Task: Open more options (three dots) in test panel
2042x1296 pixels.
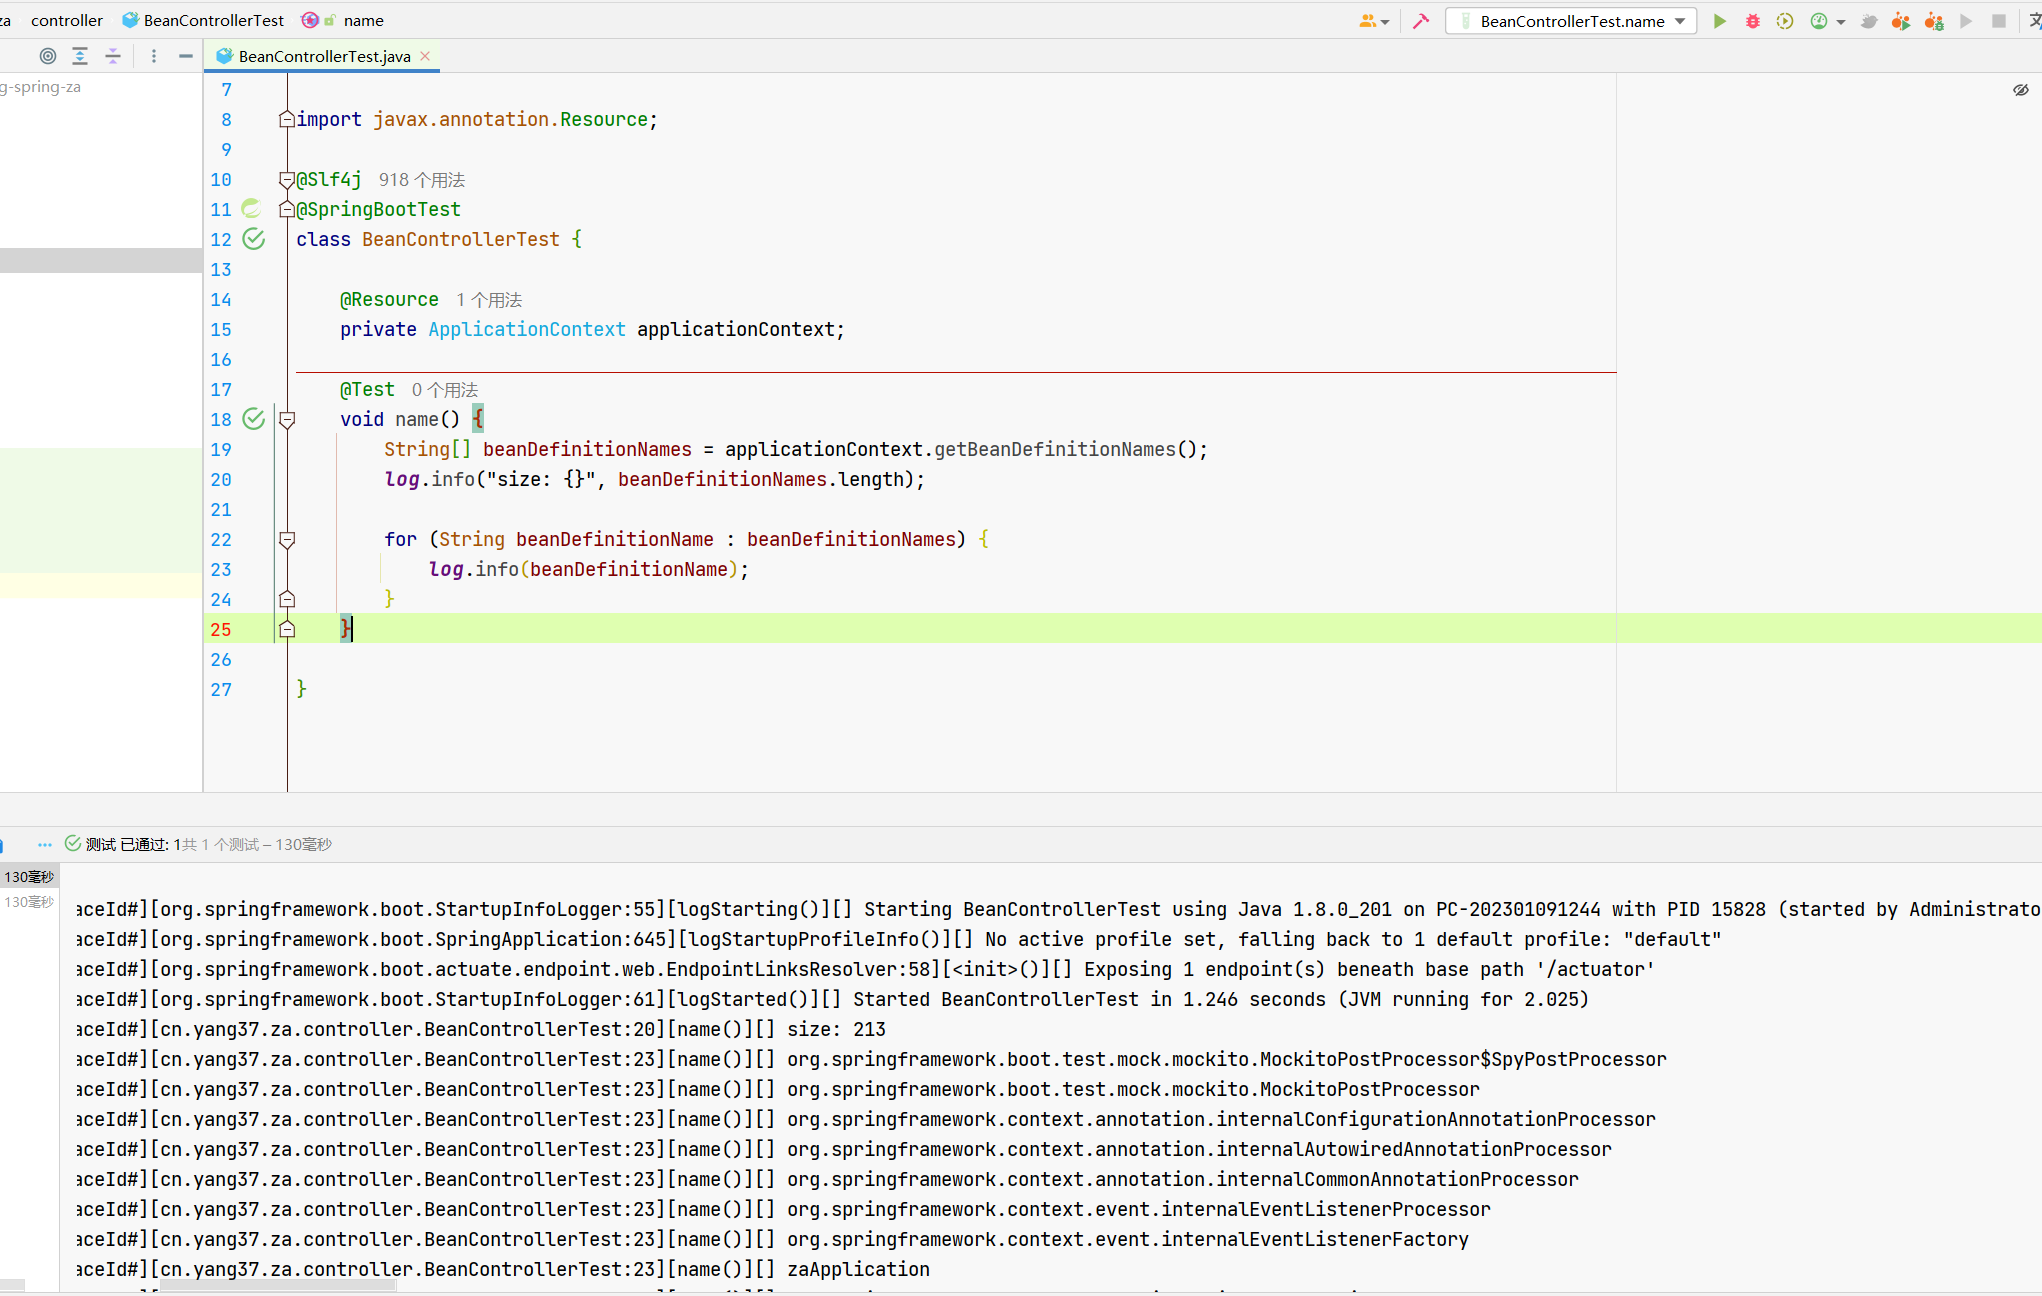Action: [x=45, y=844]
